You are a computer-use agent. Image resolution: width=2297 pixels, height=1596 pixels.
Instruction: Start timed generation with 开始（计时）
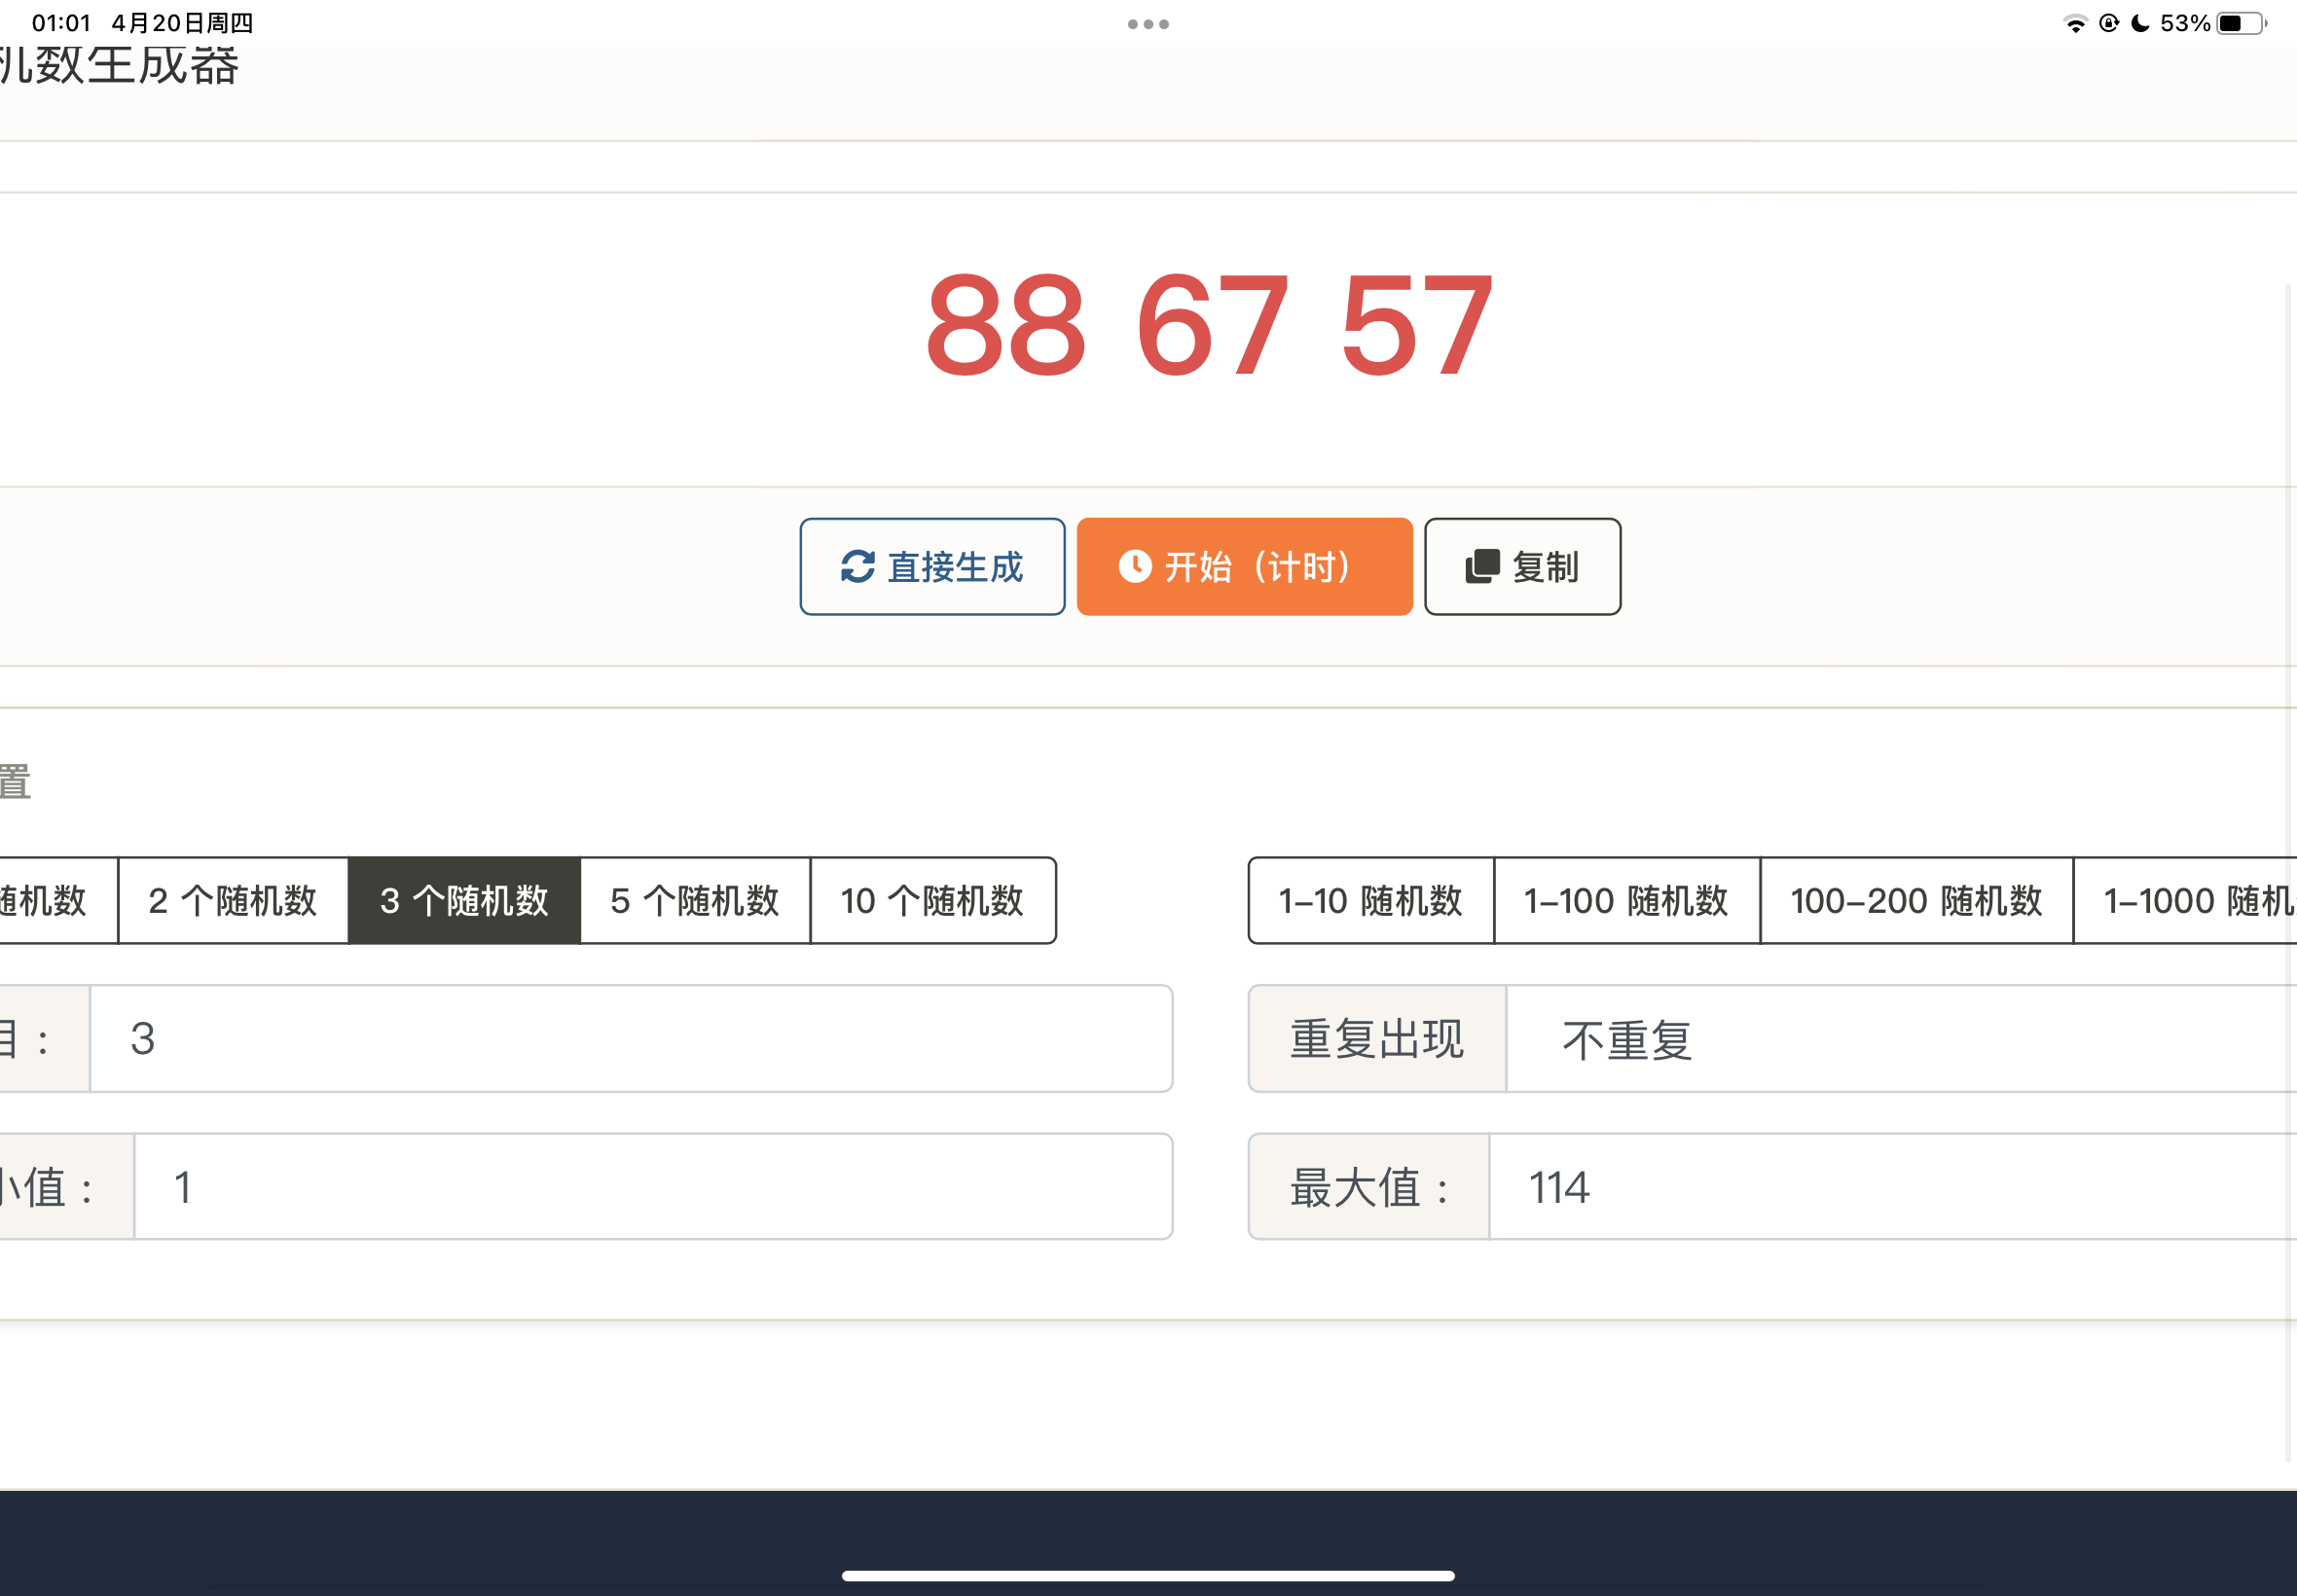click(1244, 566)
